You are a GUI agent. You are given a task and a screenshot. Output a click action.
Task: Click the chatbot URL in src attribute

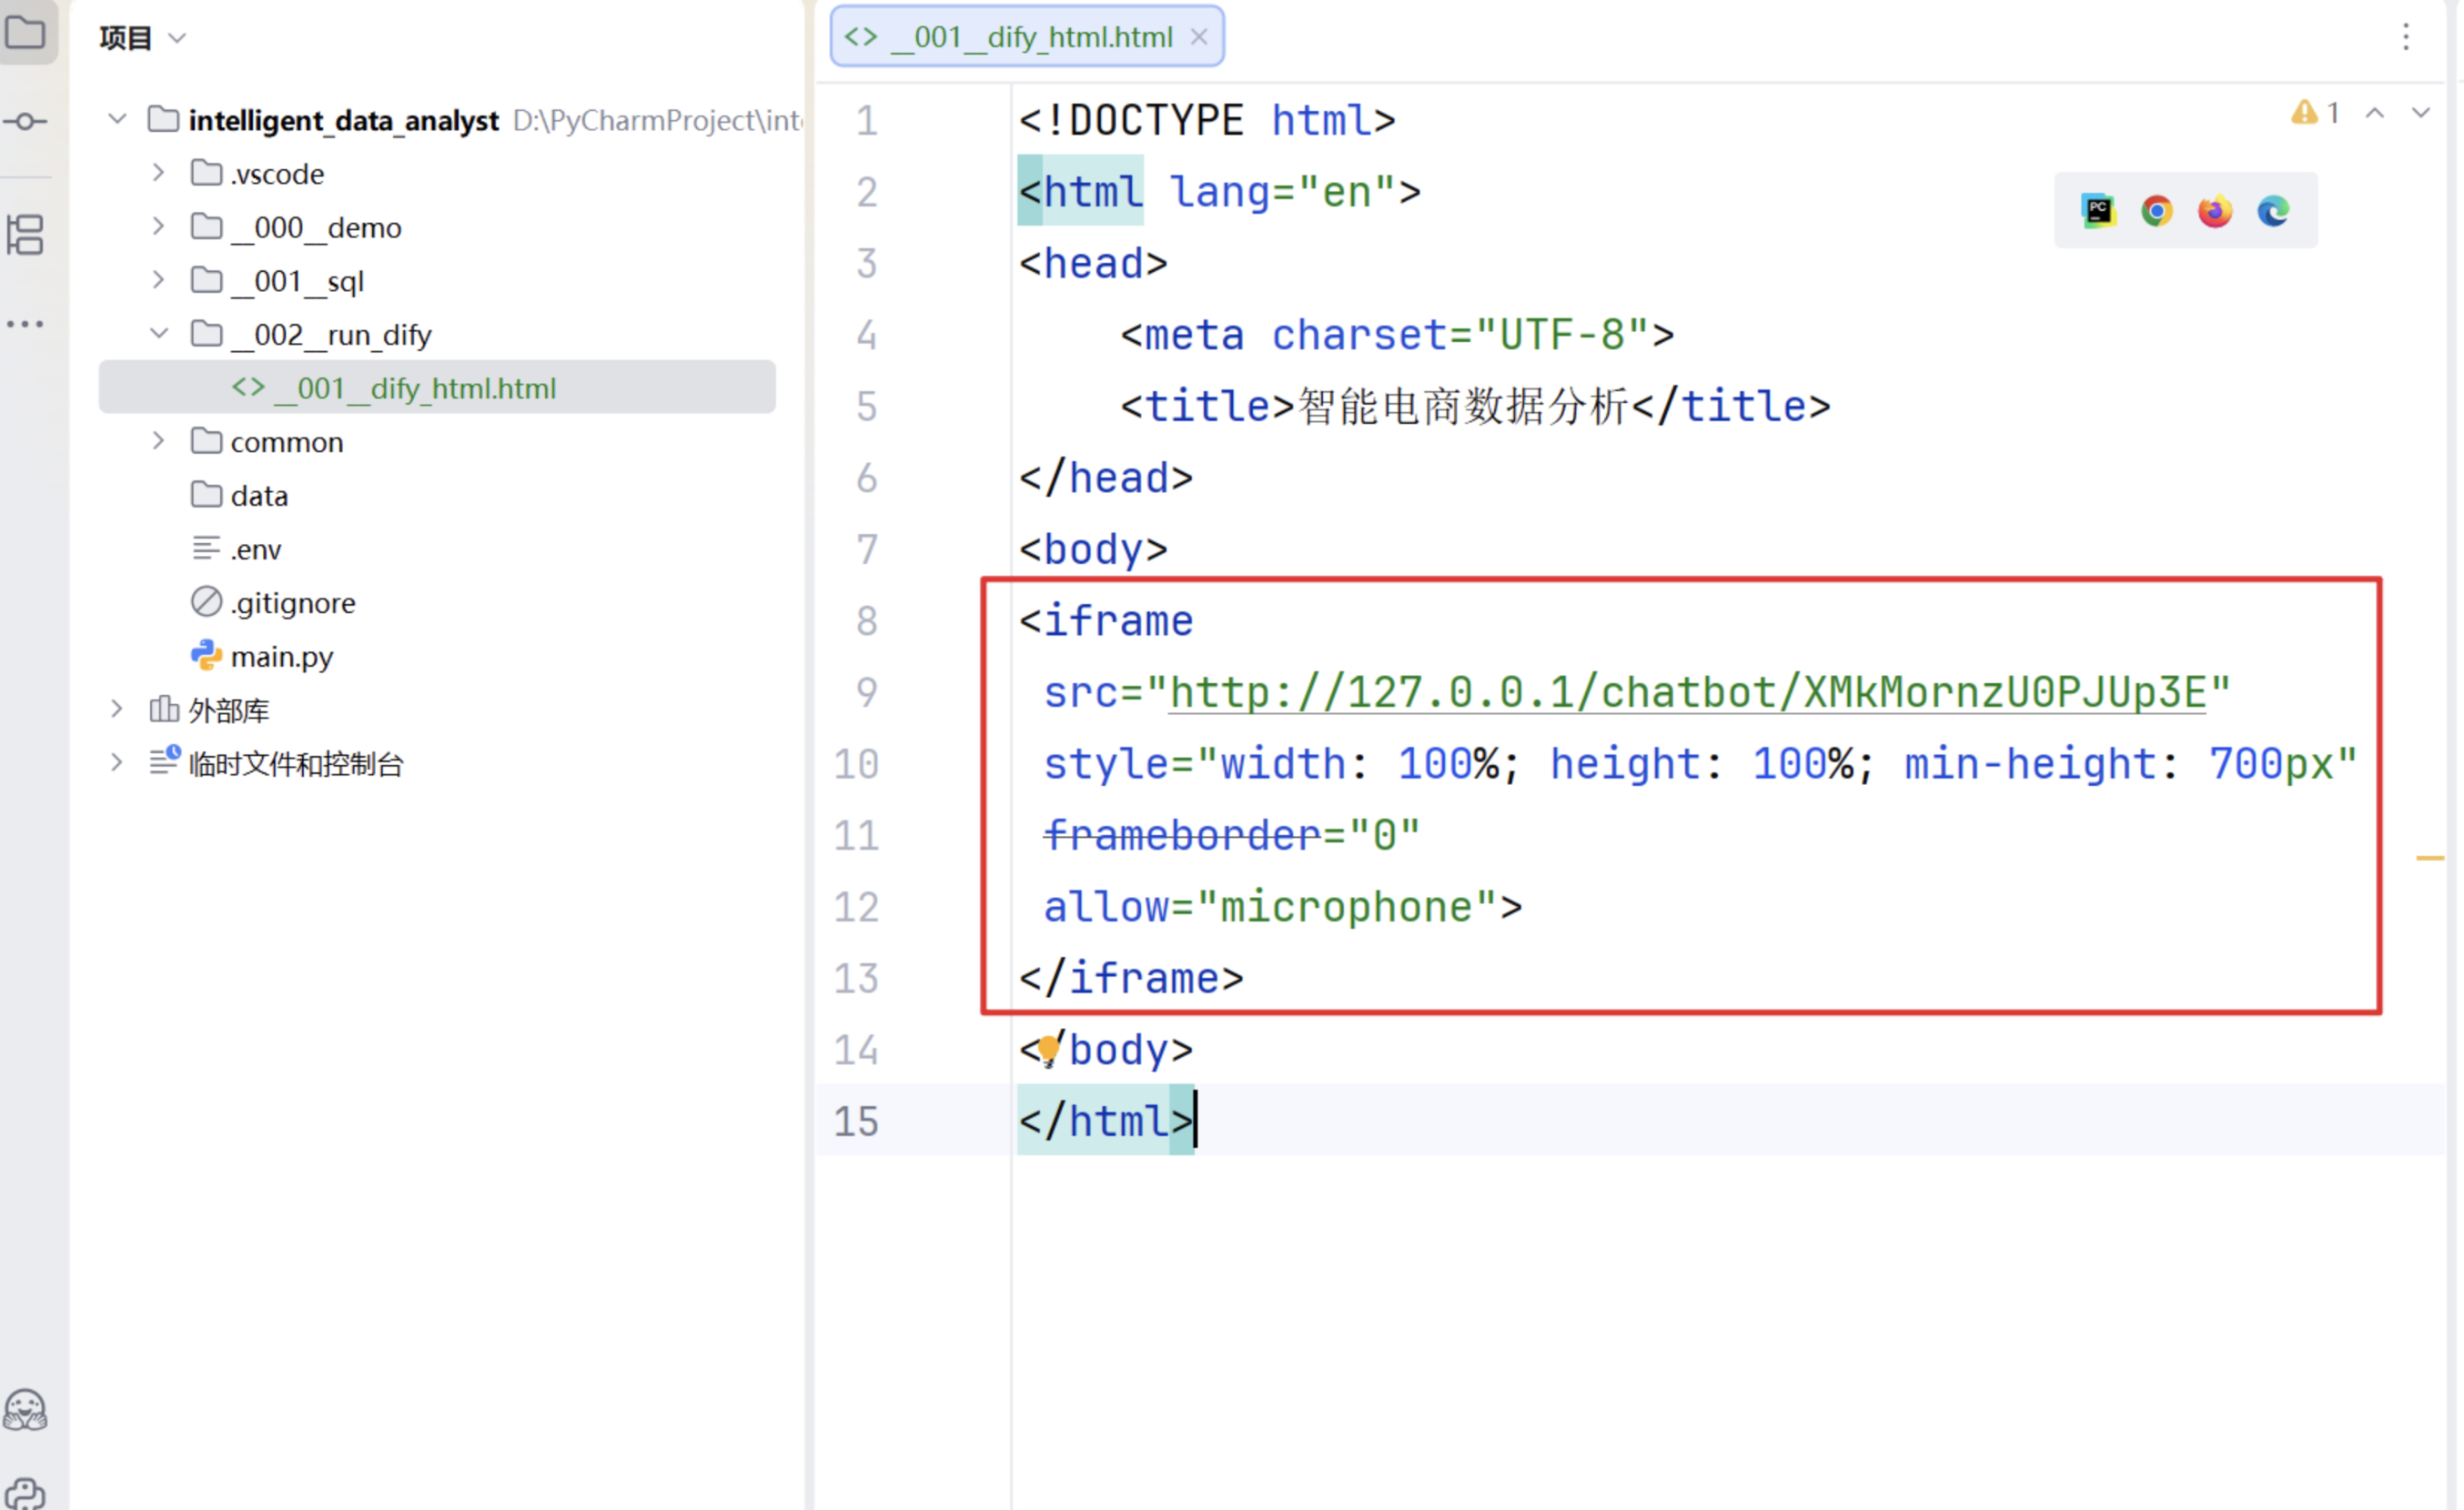(x=1687, y=692)
